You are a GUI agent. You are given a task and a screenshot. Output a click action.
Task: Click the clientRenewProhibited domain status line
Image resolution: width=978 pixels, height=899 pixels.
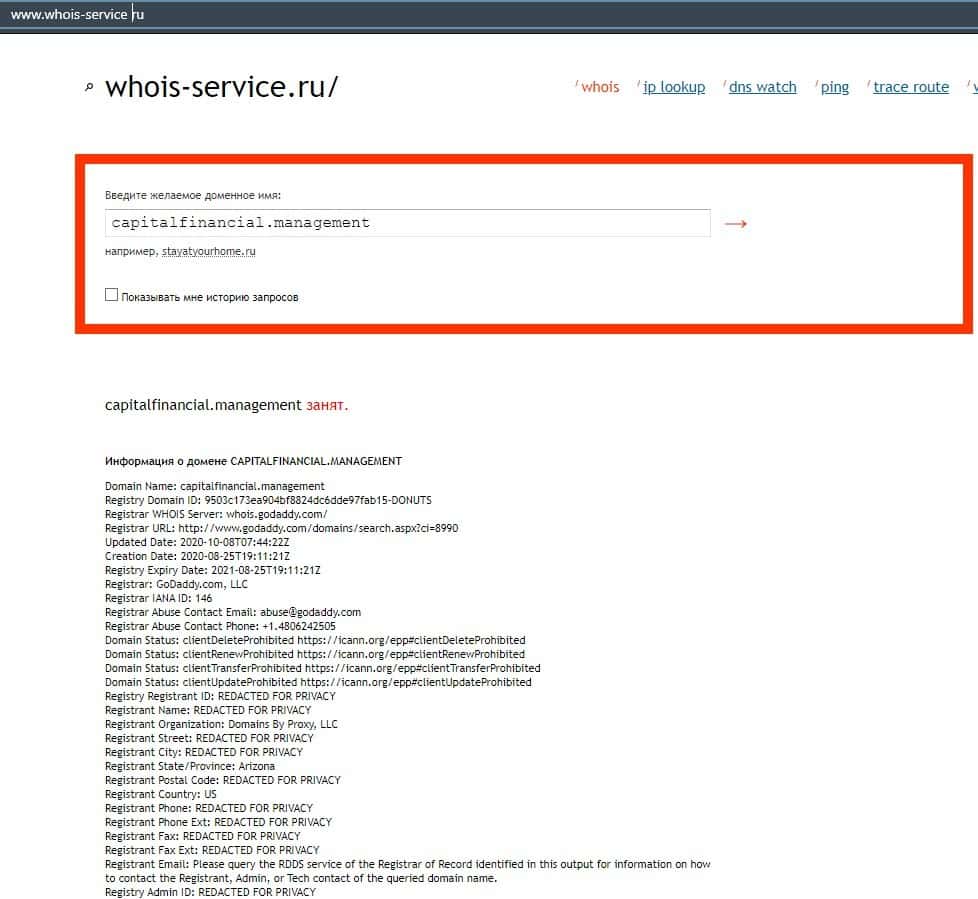pos(315,654)
